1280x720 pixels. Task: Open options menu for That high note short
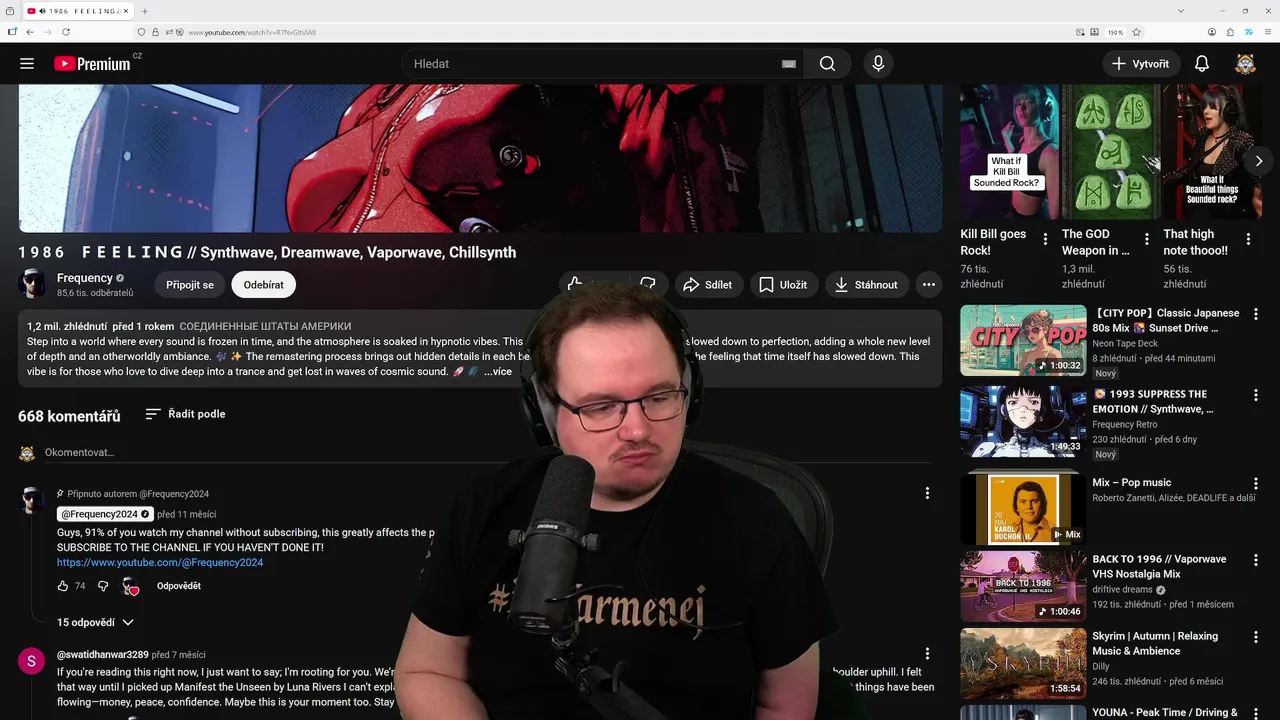pyautogui.click(x=1248, y=239)
